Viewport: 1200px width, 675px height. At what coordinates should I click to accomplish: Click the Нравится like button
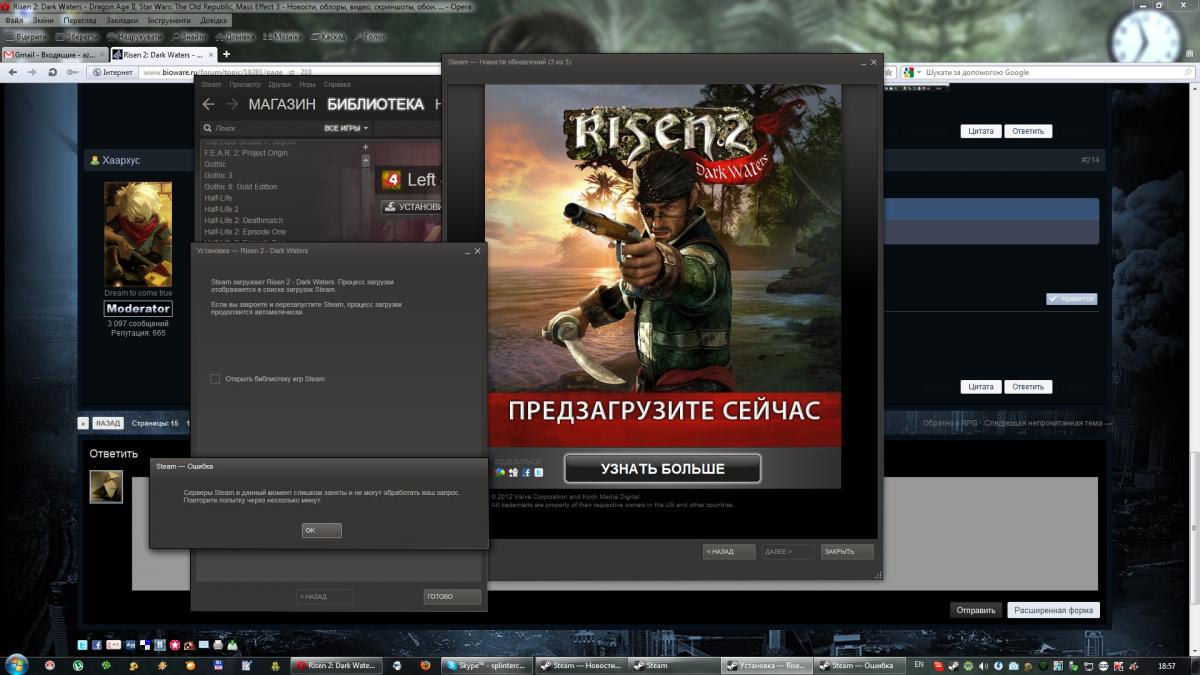click(x=1071, y=299)
